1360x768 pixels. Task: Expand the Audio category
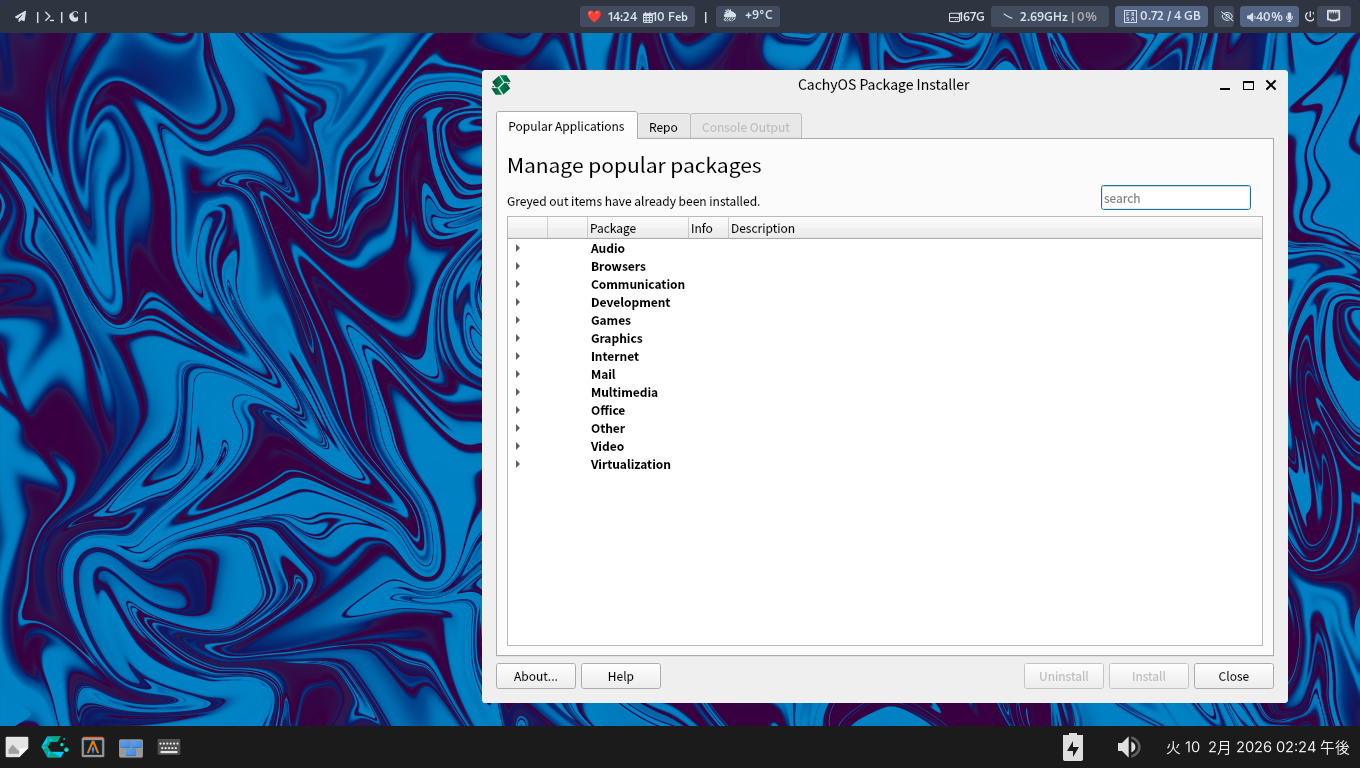tap(517, 248)
